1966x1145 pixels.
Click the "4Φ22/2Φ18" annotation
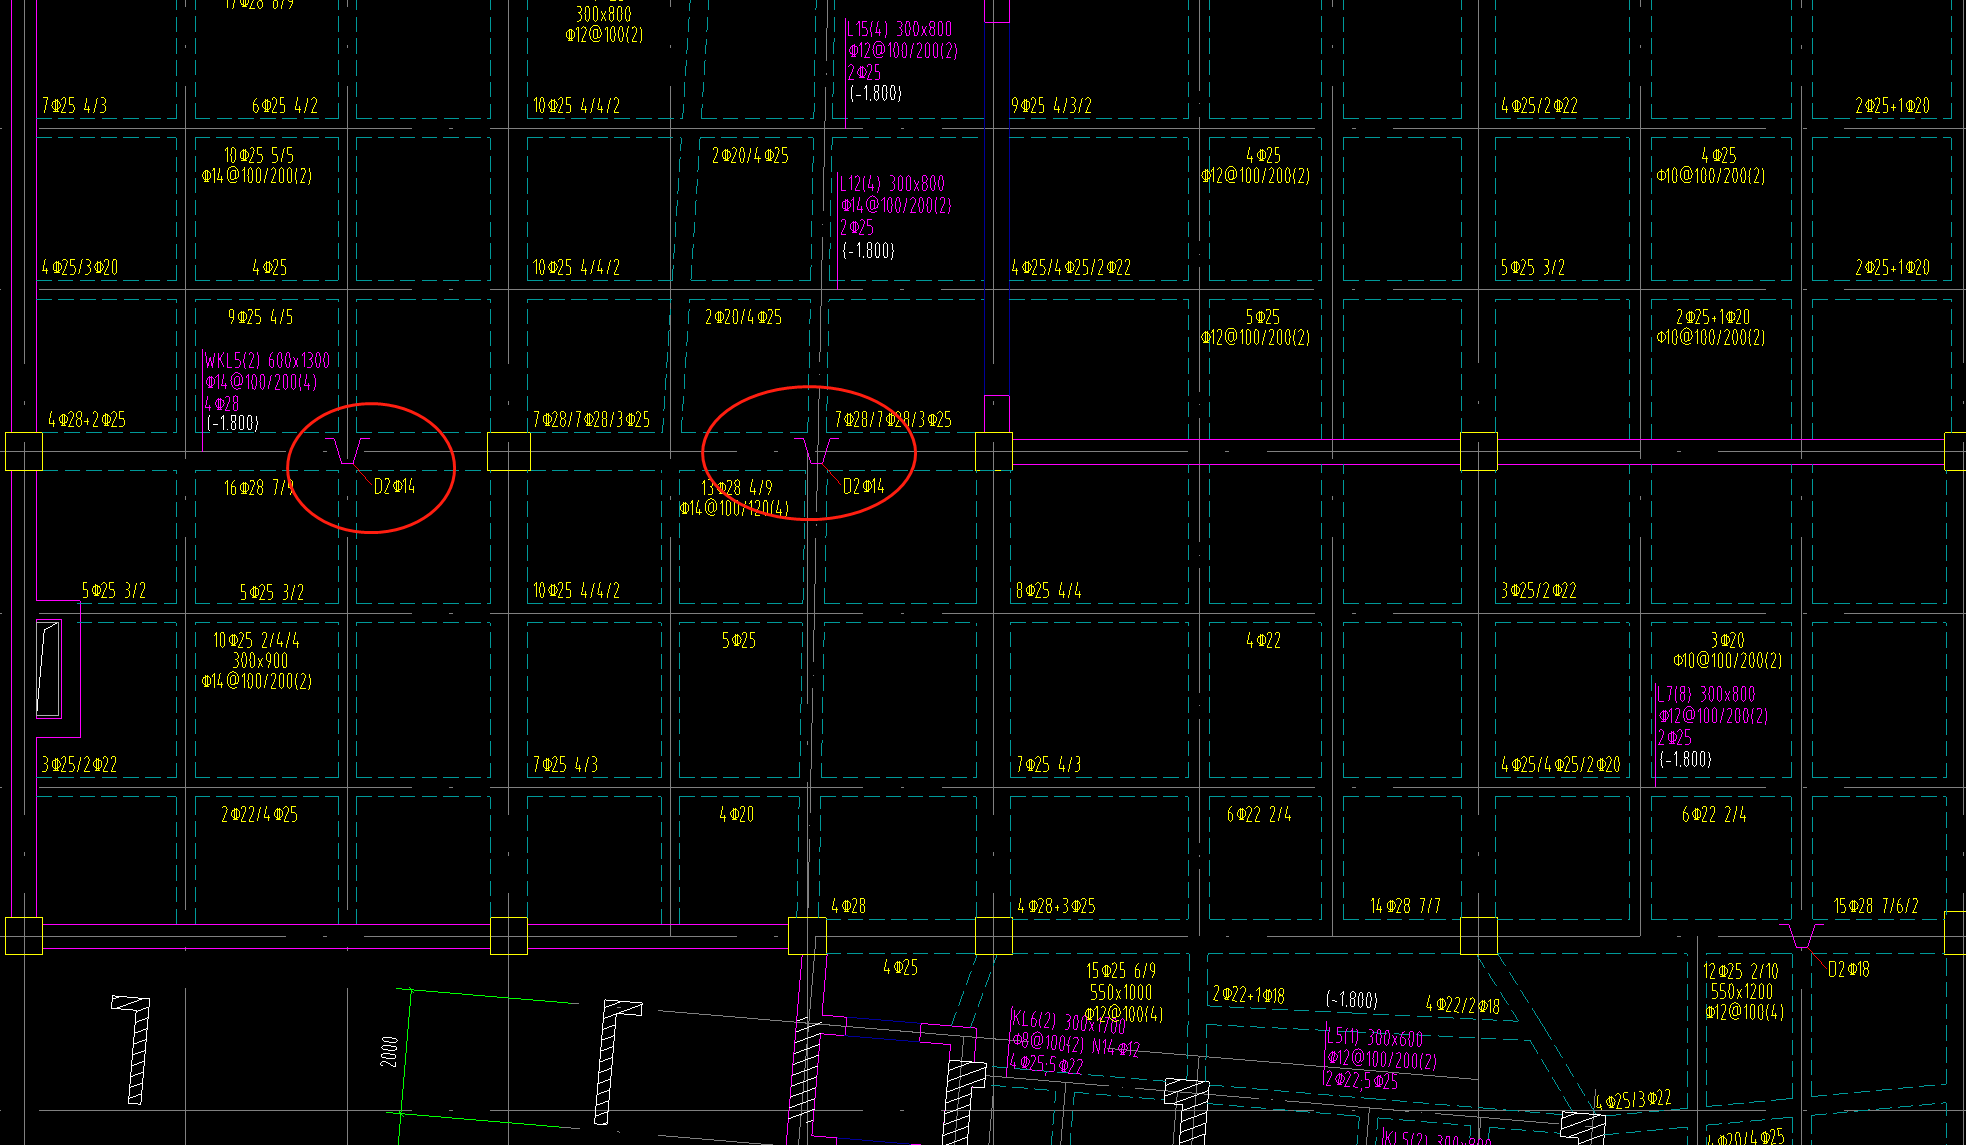1463,1005
